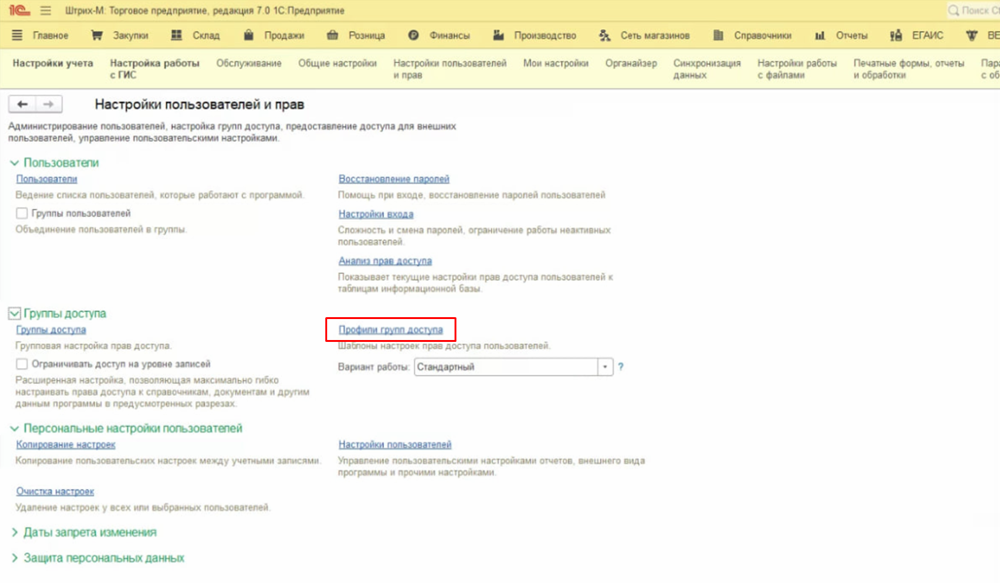The image size is (1000, 583).
Task: Open the Отчеты menu section
Action: pyautogui.click(x=841, y=36)
